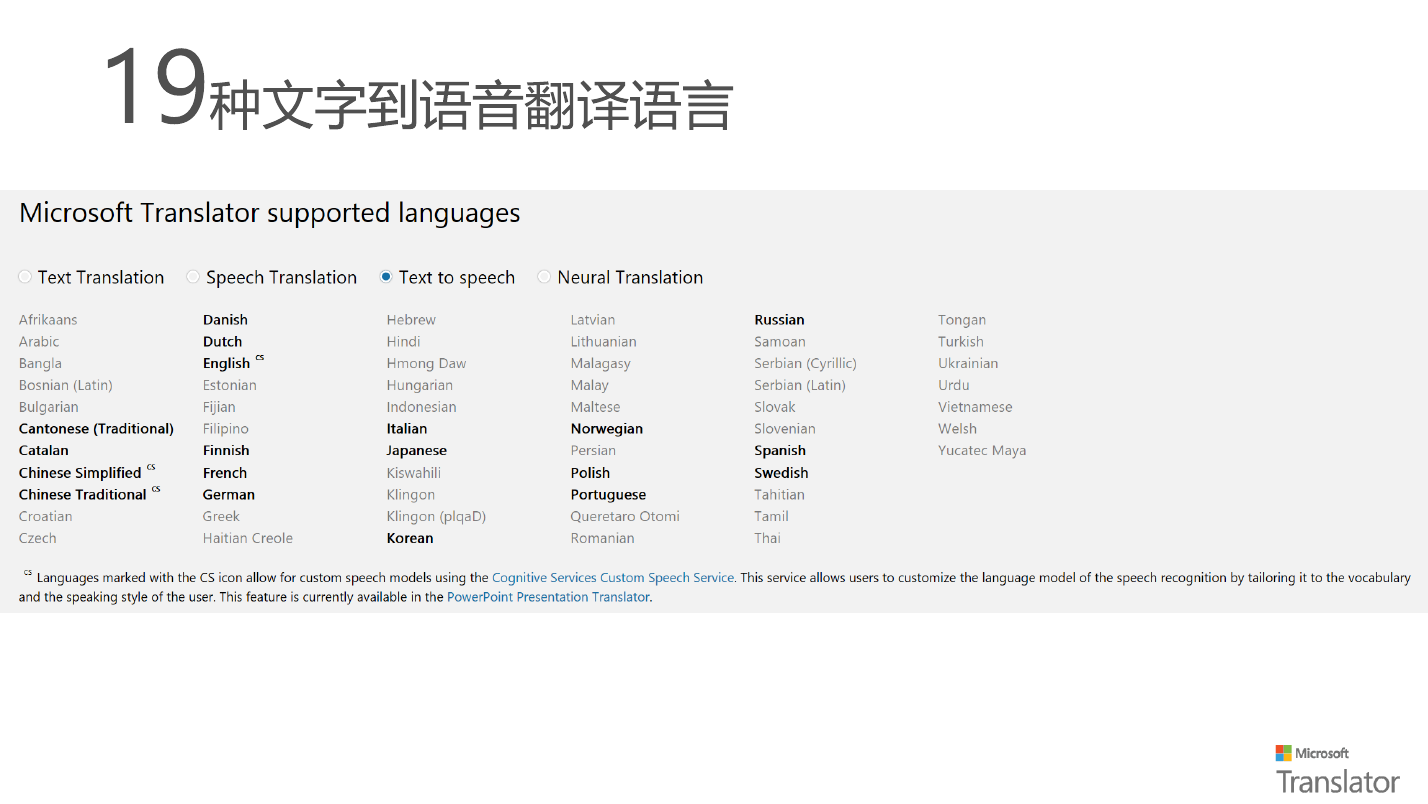Click the language 'Estonian'

[x=230, y=385]
